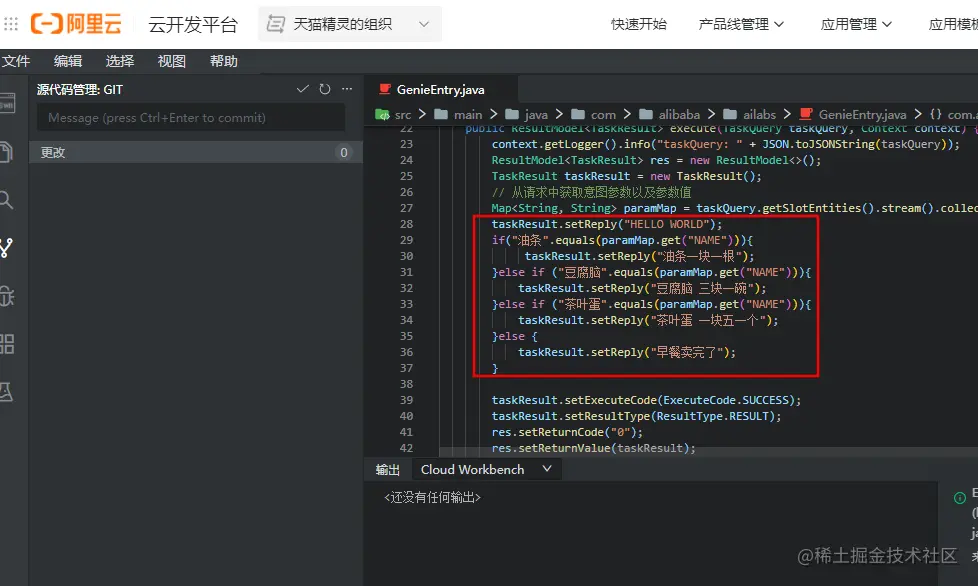
Task: Click line number 28 in the gutter
Action: (x=406, y=224)
